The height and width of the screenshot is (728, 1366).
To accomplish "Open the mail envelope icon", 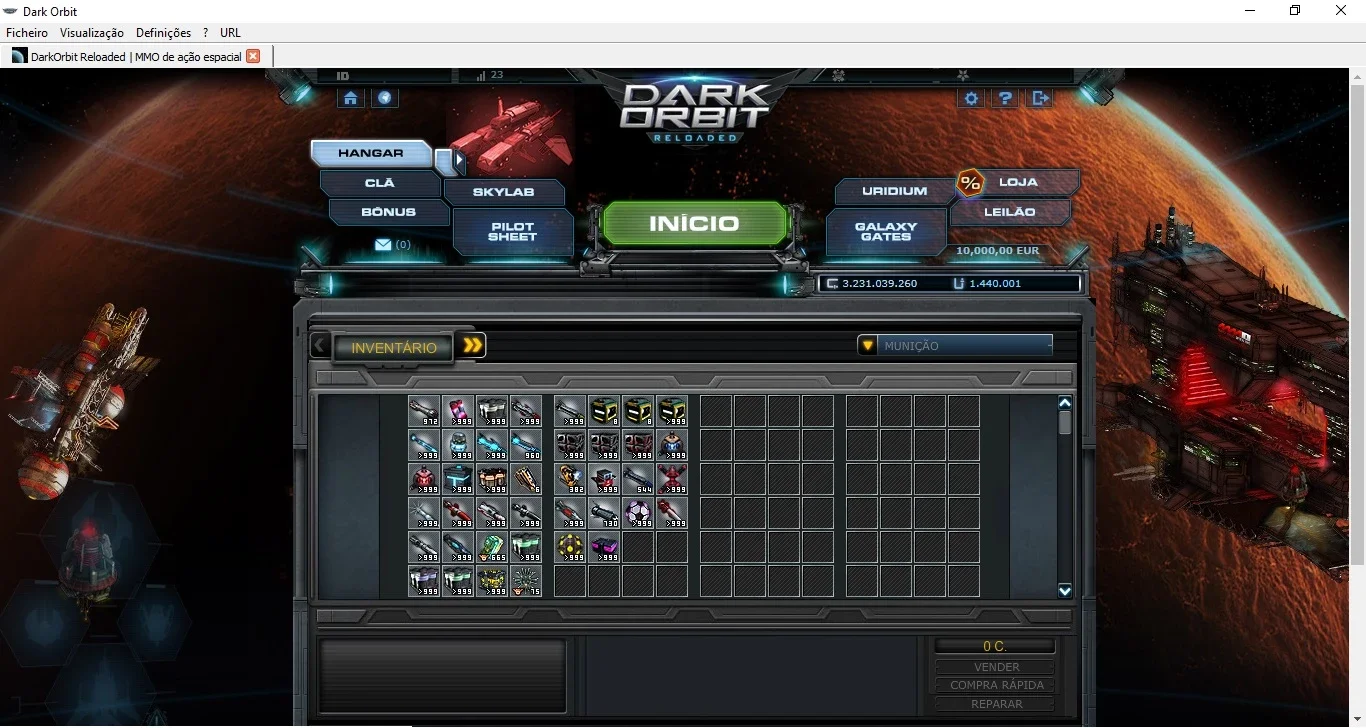I will [383, 244].
